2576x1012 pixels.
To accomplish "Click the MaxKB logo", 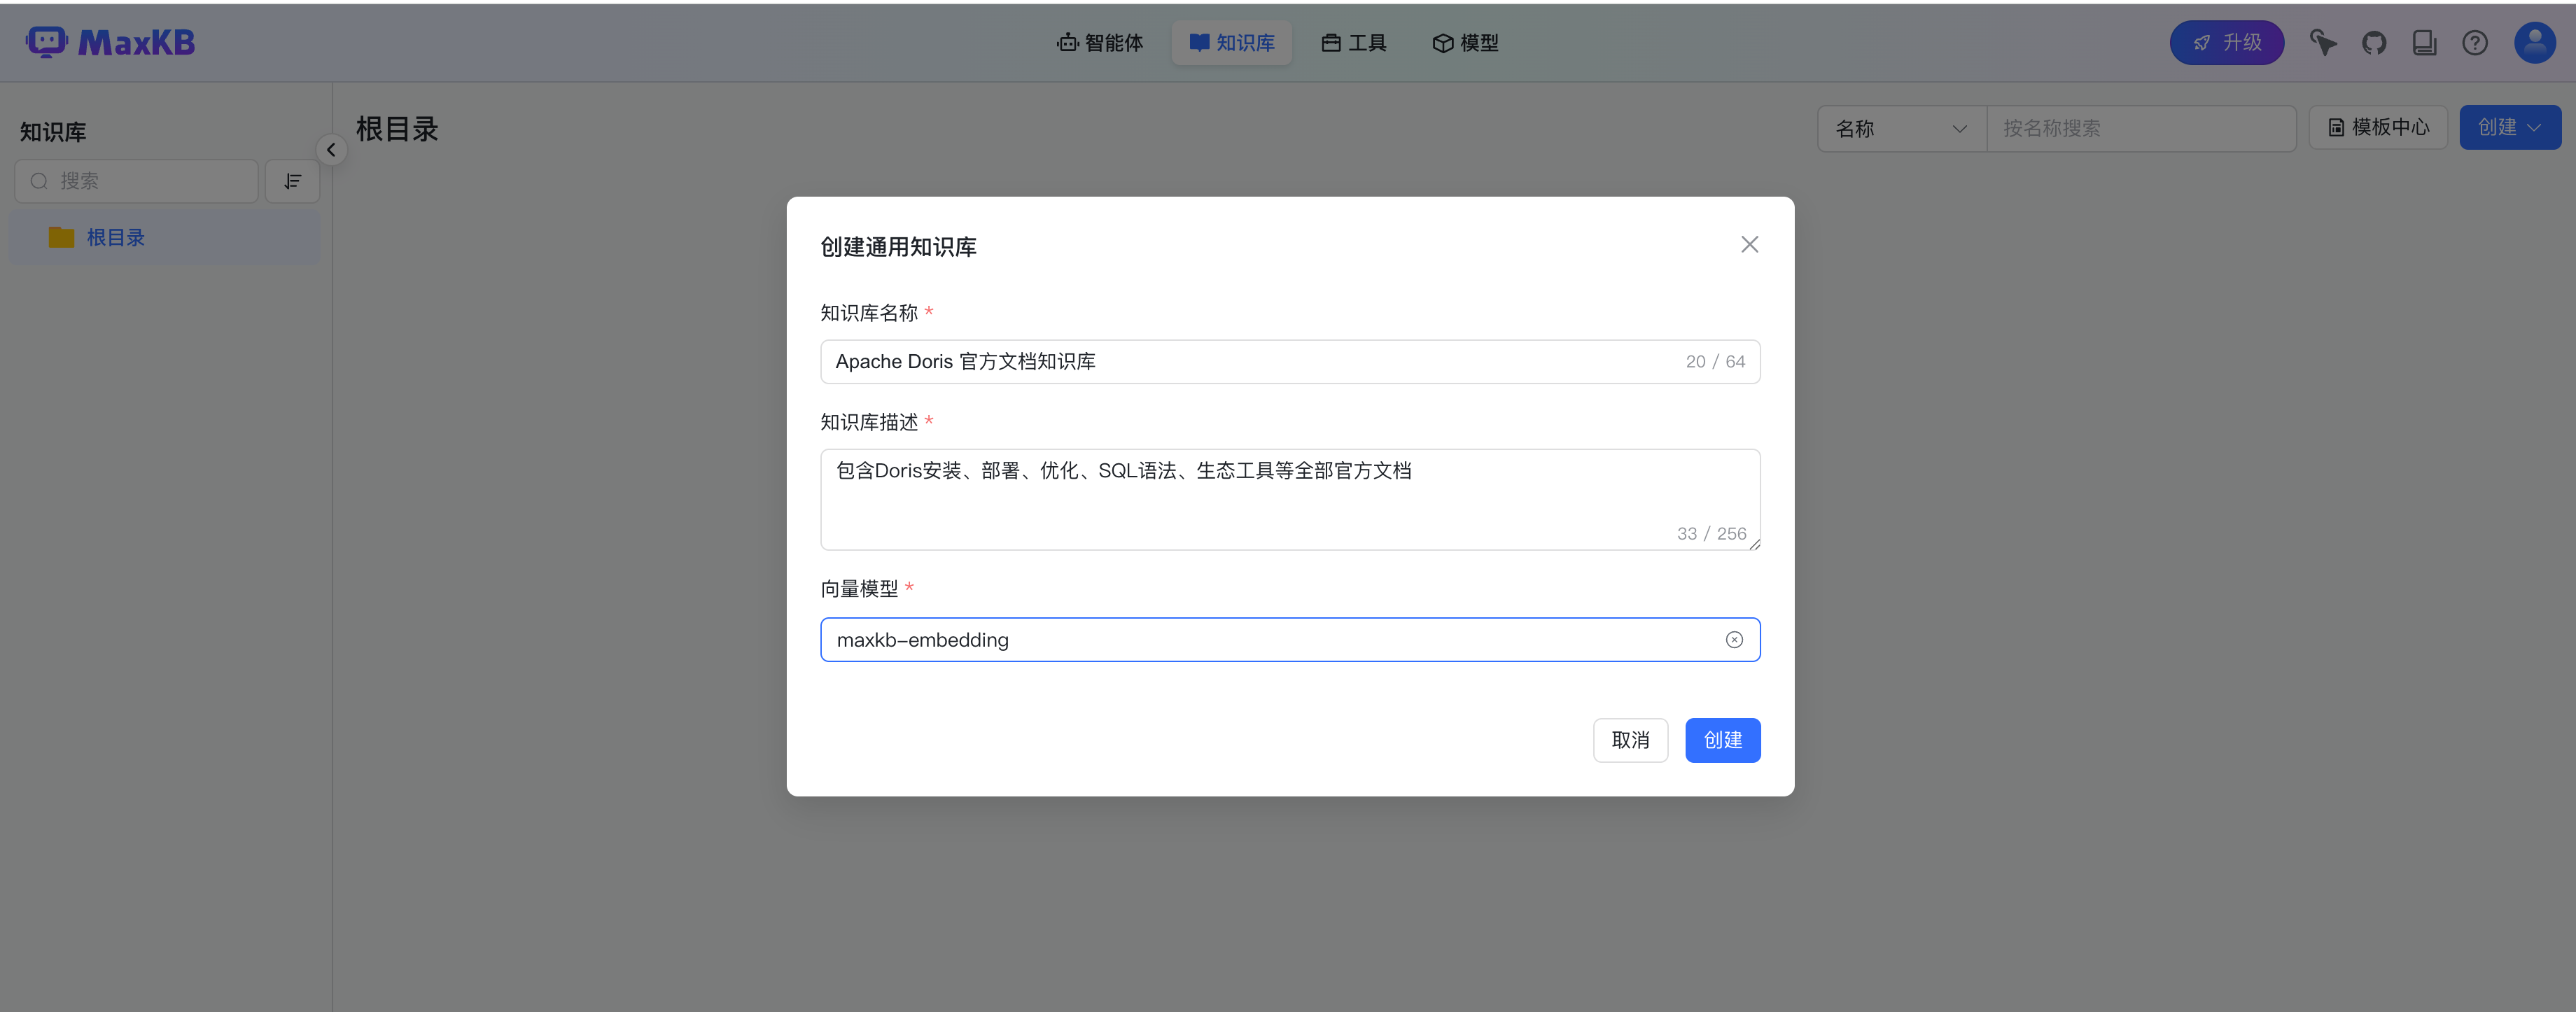I will tap(110, 42).
